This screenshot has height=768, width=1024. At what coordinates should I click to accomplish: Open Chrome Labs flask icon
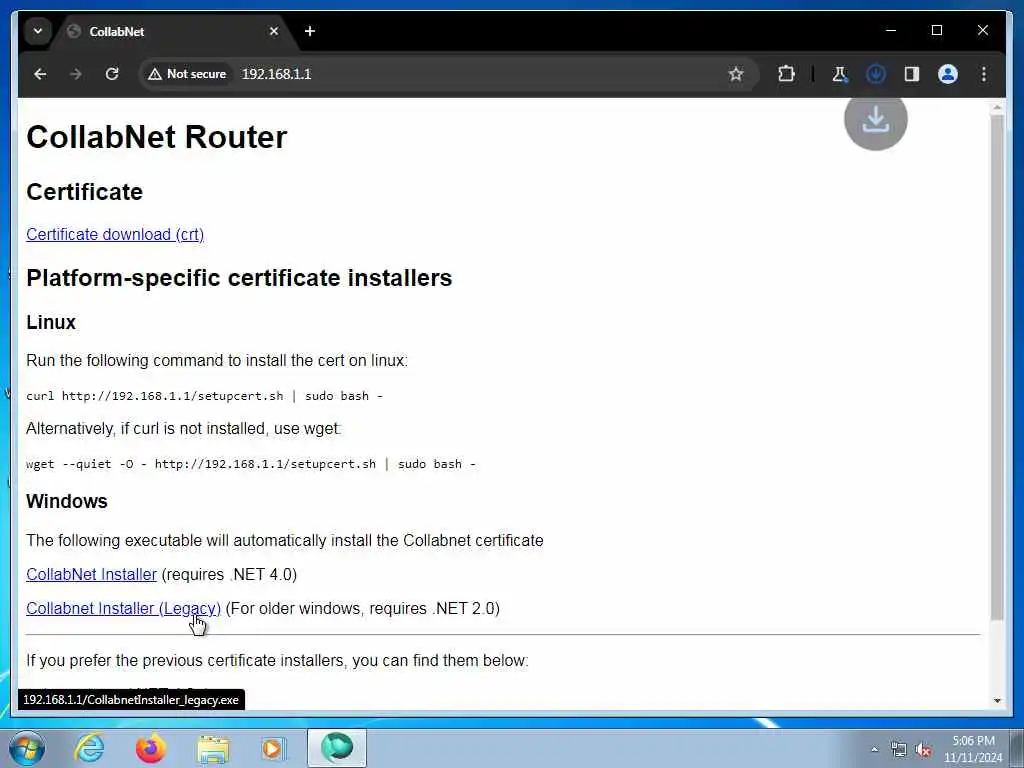tap(840, 74)
